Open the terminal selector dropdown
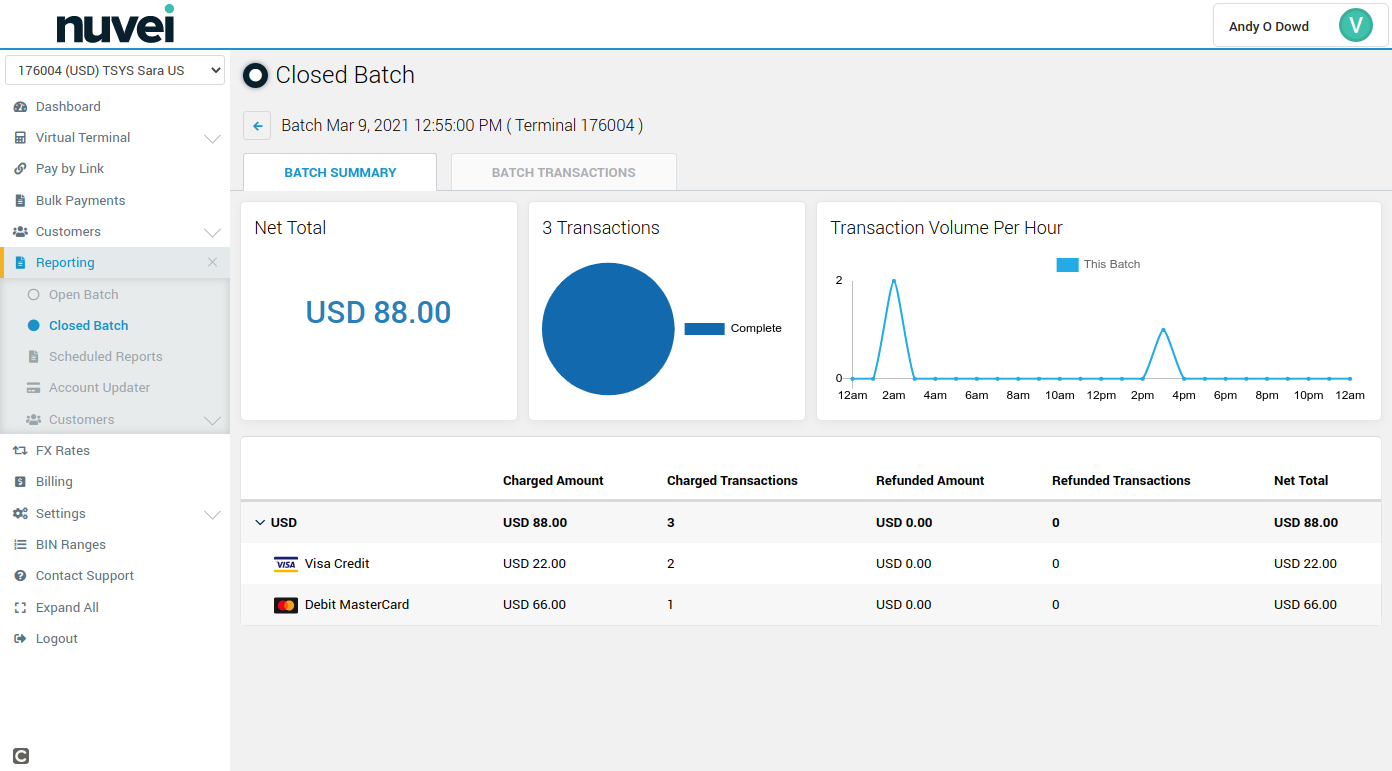Image resolution: width=1392 pixels, height=771 pixels. pos(115,71)
